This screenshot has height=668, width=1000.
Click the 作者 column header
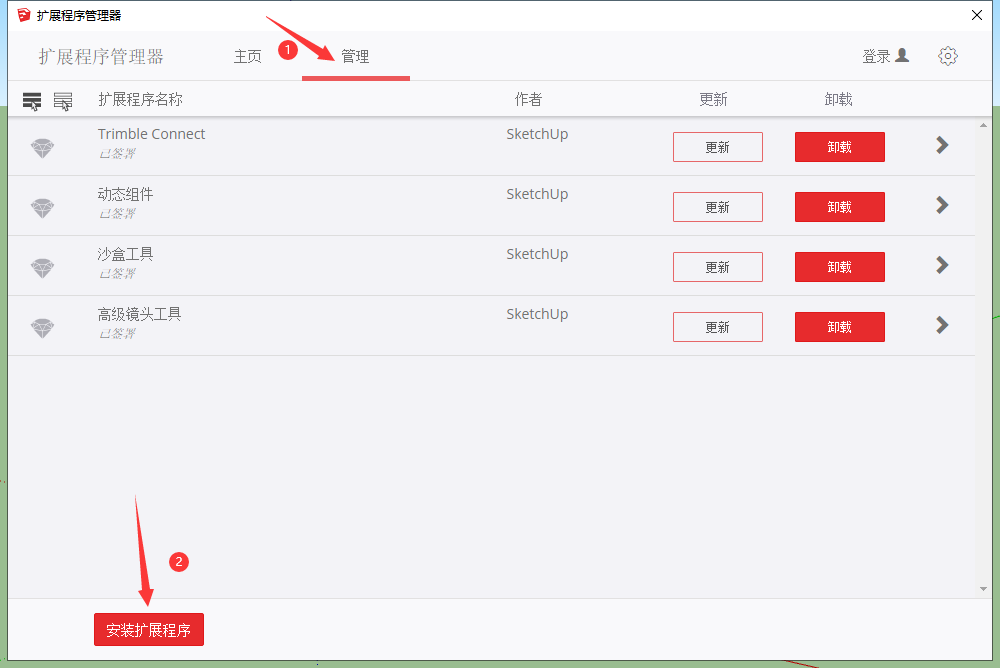[x=528, y=100]
